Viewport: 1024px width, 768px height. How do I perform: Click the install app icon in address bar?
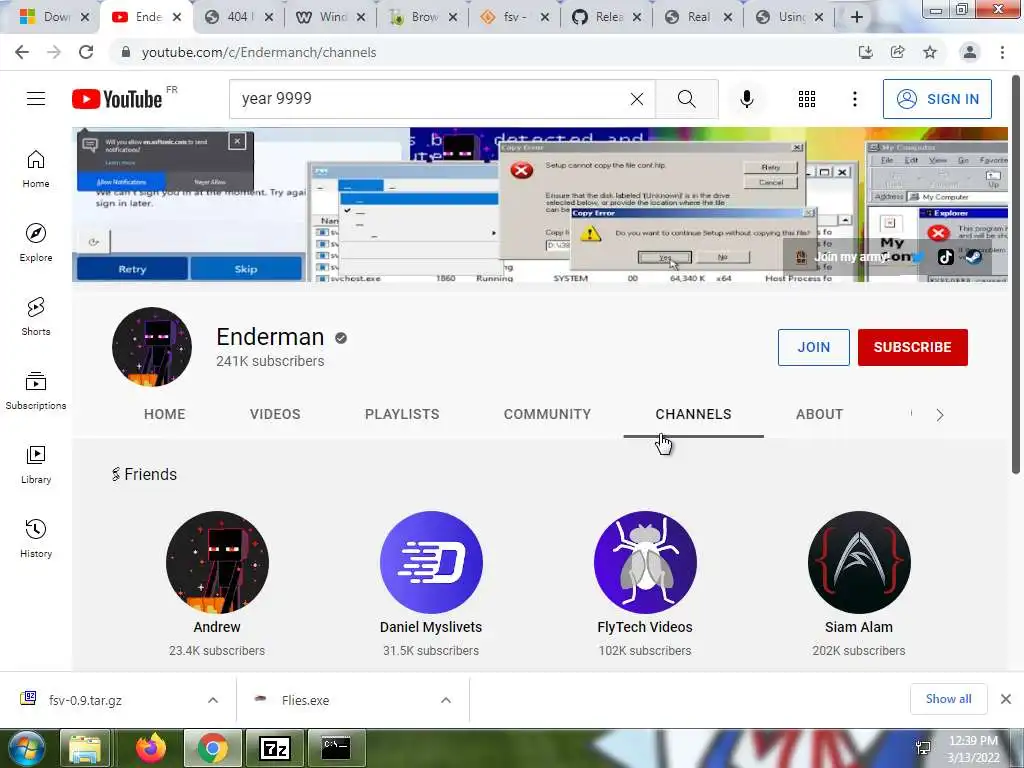[865, 52]
